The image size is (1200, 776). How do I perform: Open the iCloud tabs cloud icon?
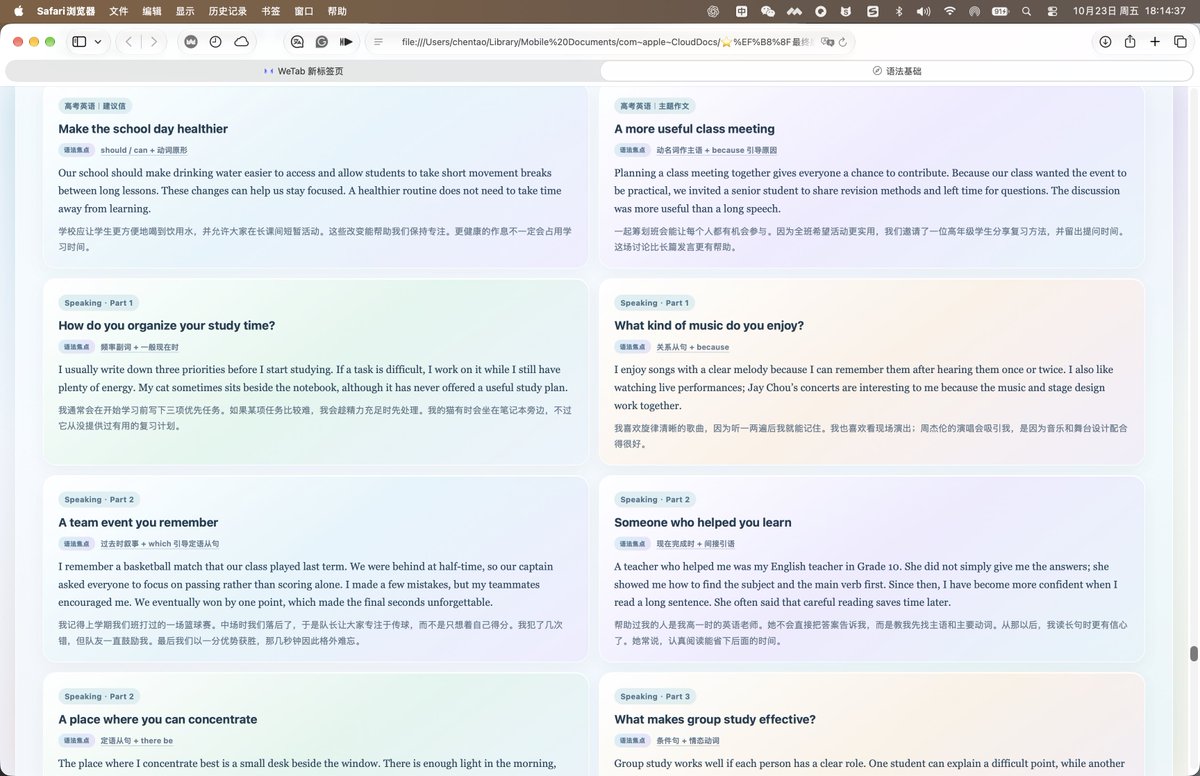tap(242, 42)
